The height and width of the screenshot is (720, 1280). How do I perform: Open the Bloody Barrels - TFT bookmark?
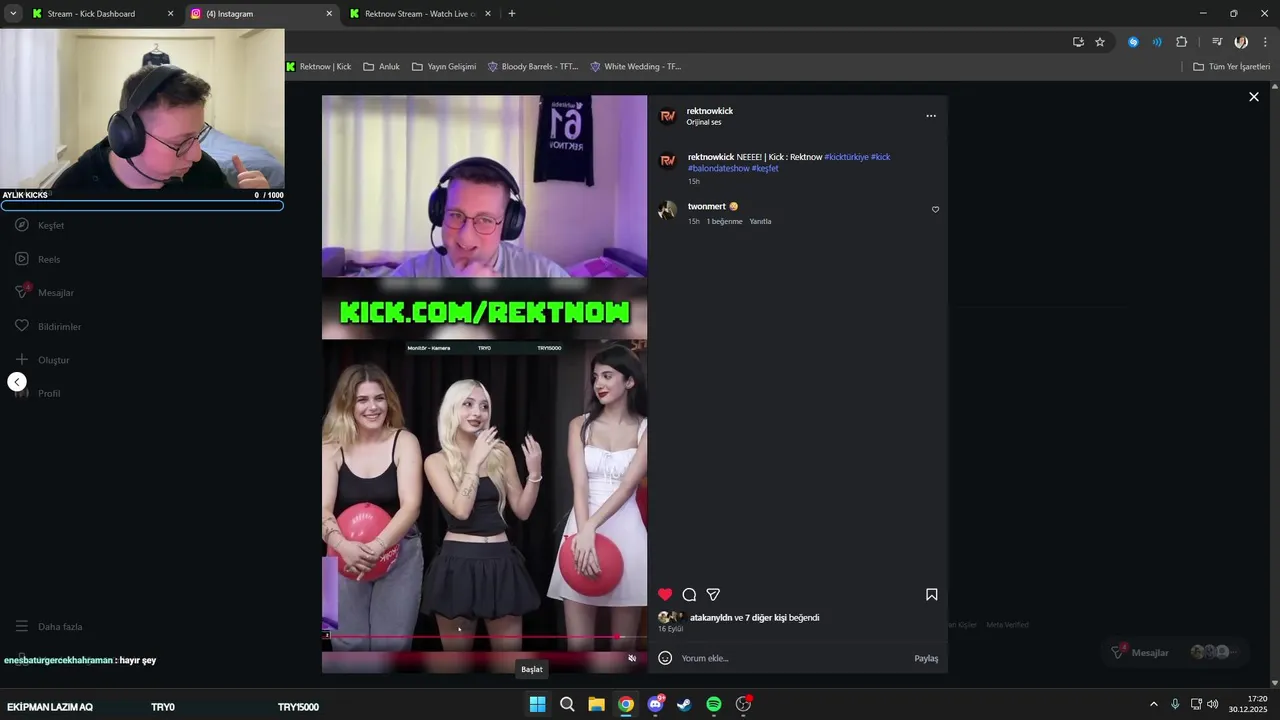tap(533, 67)
